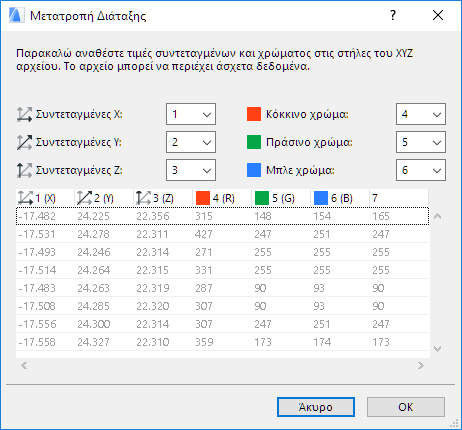Click the axis icon in the 1 (X) header

click(x=25, y=198)
